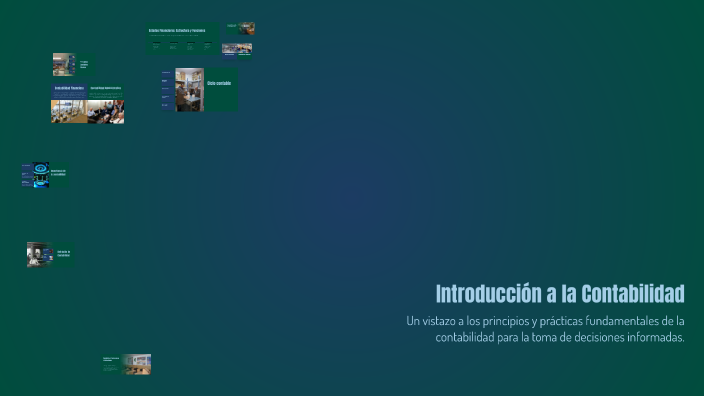
Task: Click the open-plan office photo under Contabilidad Financiera
Action: tap(69, 111)
